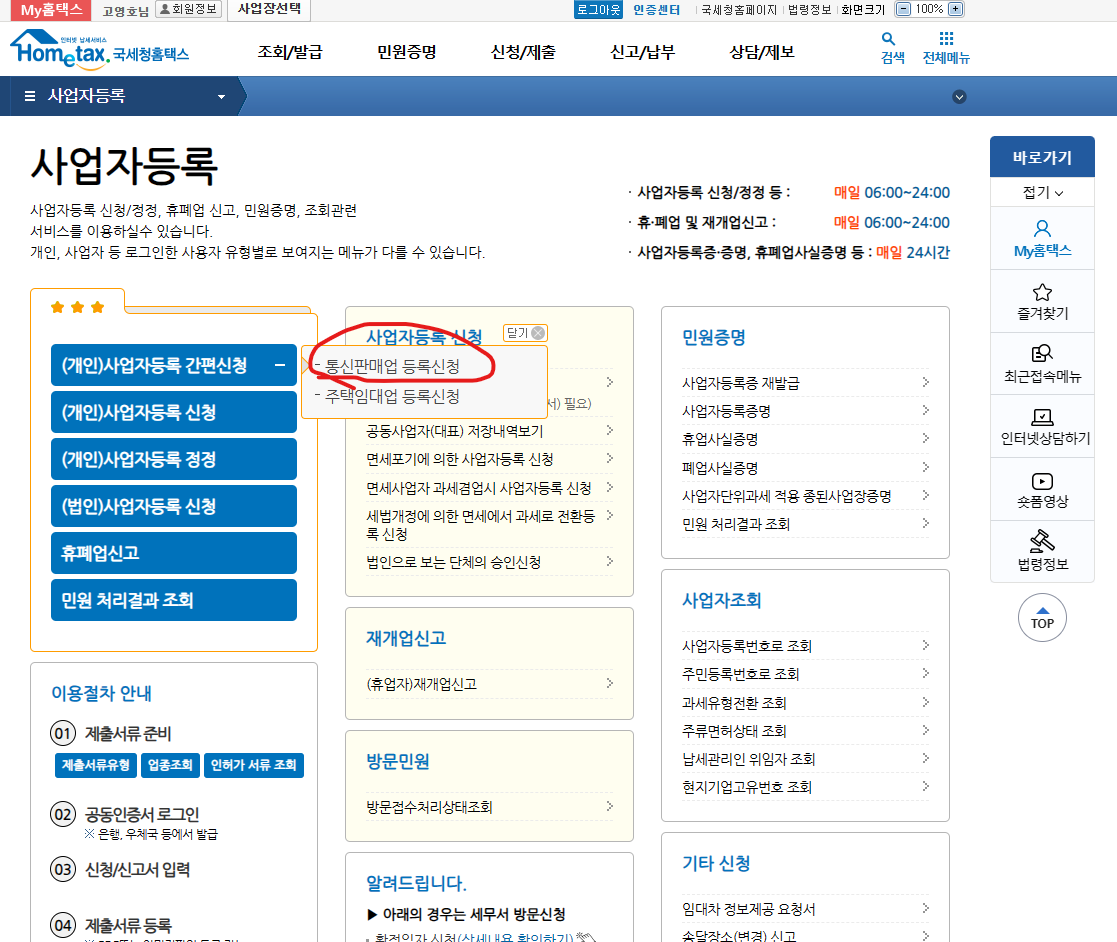Expand the 사업자등록 menu dropdown arrow
The image size is (1117, 942).
219,96
